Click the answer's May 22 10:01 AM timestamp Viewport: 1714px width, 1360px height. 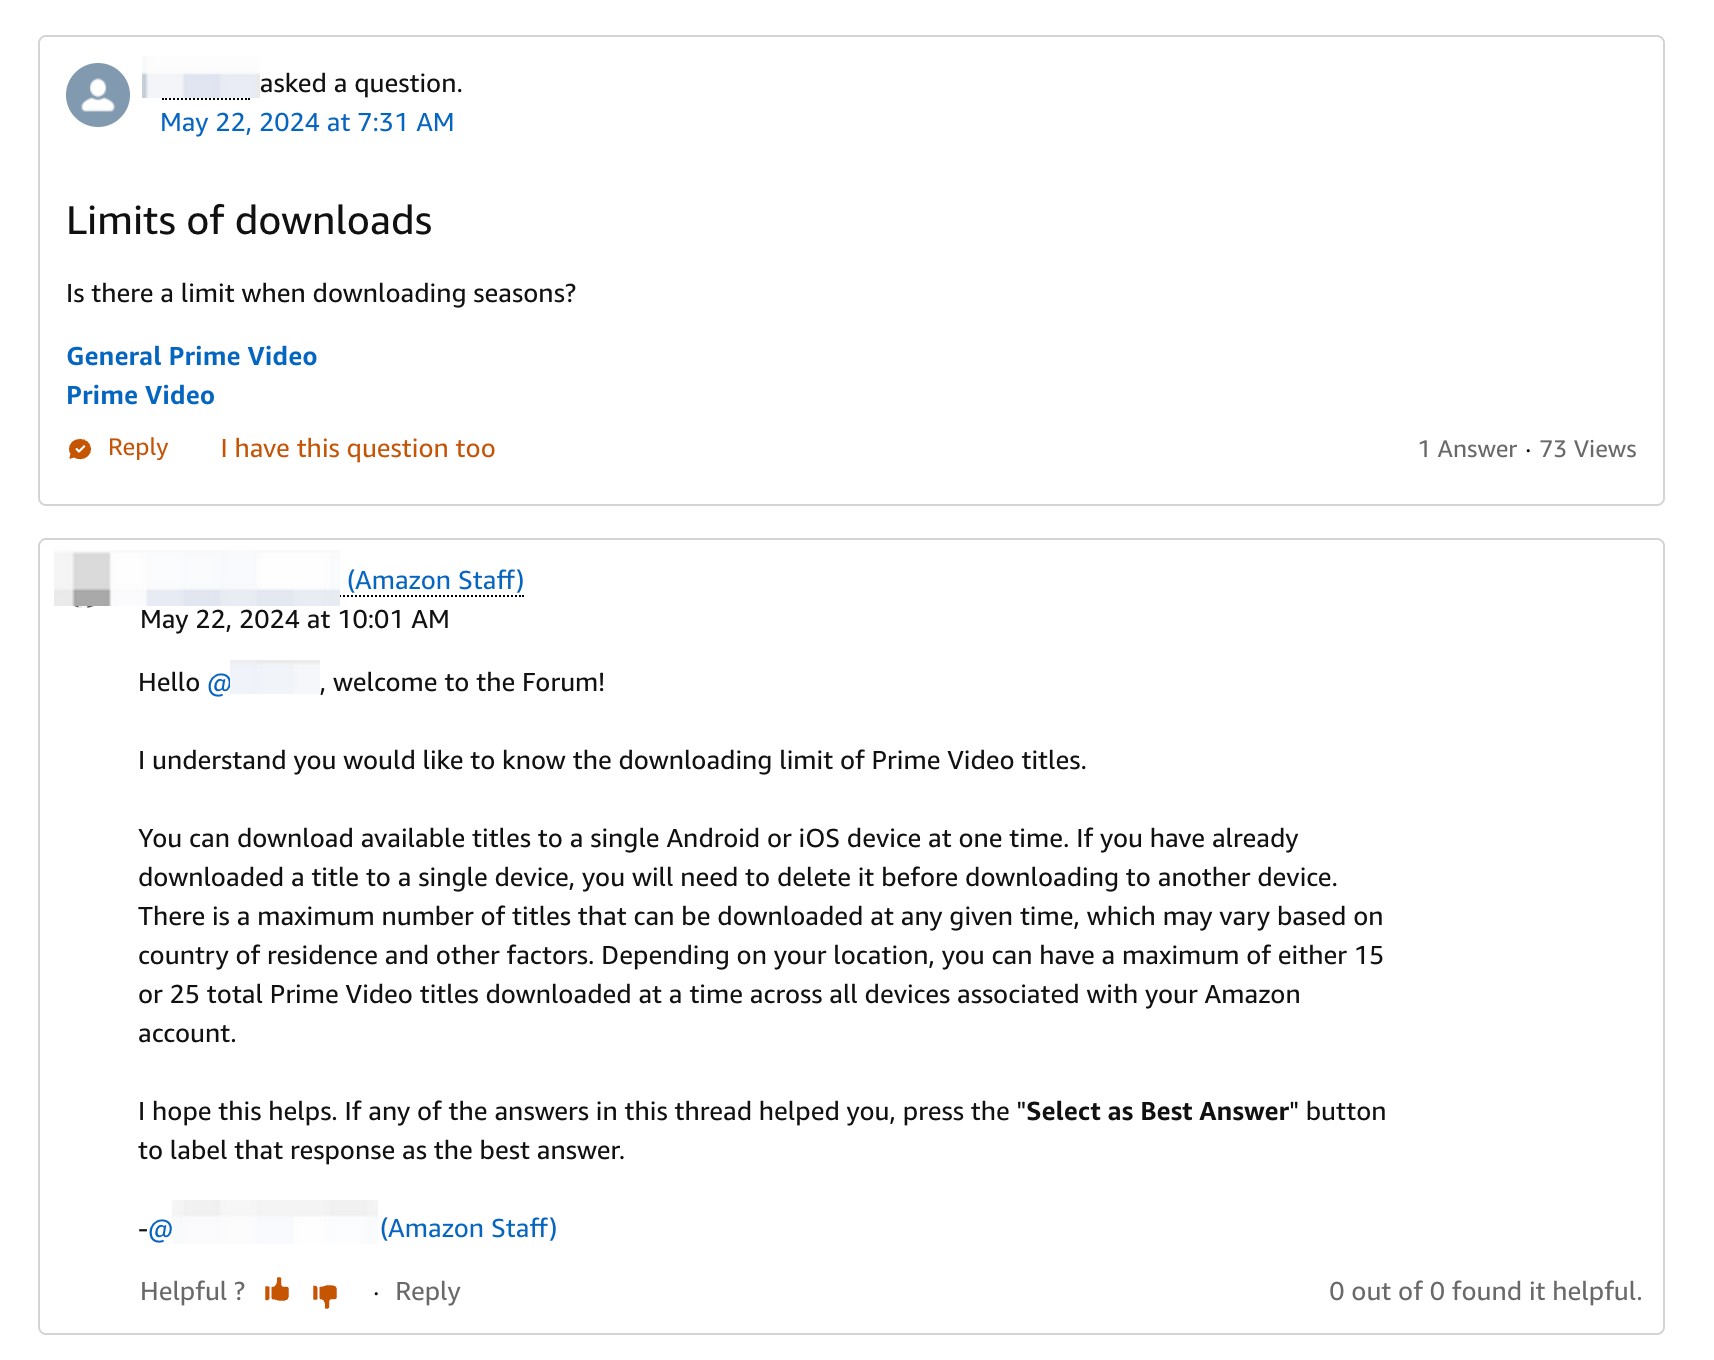294,619
